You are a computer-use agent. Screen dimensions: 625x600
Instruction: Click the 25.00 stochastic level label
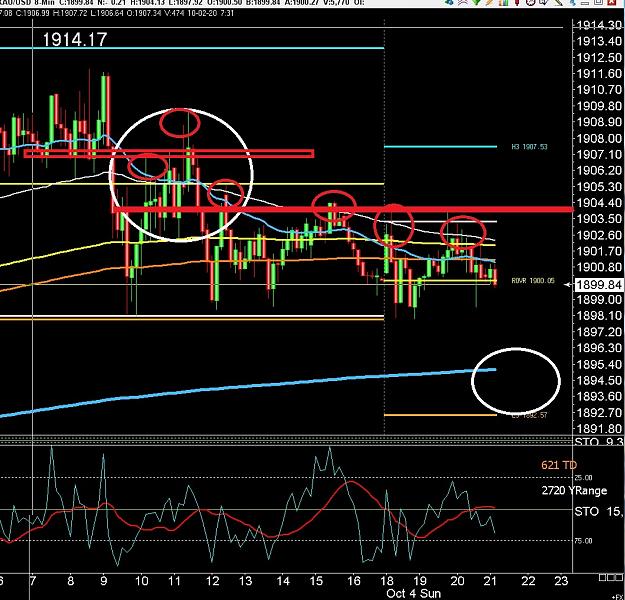point(583,478)
